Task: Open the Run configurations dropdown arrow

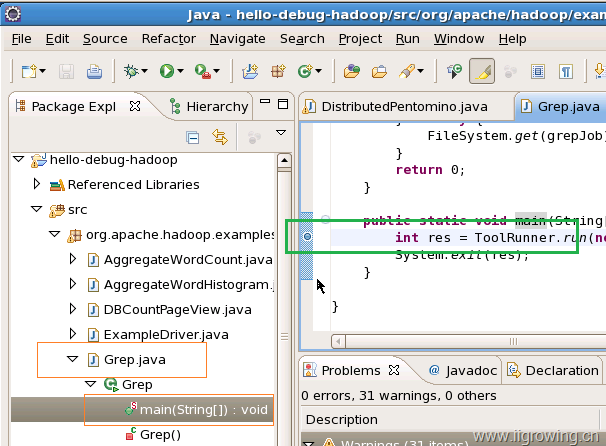Action: tap(180, 71)
